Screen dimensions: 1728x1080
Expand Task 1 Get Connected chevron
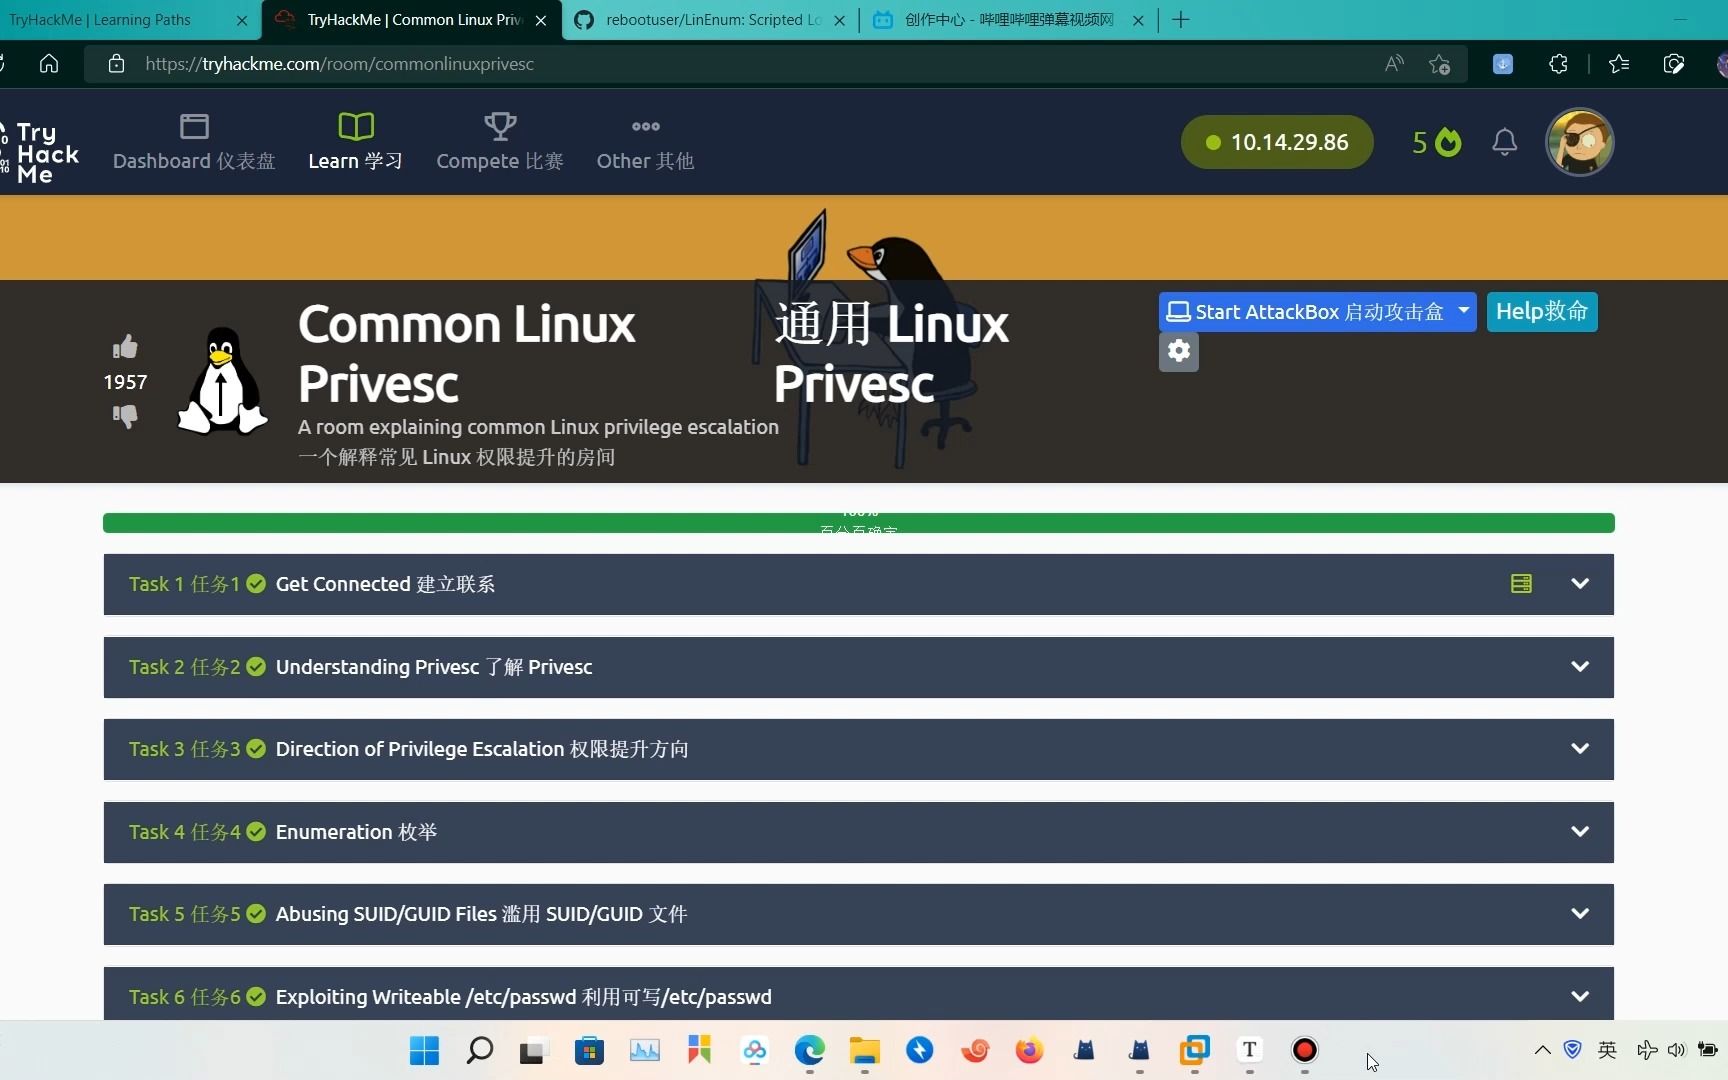[x=1580, y=583]
